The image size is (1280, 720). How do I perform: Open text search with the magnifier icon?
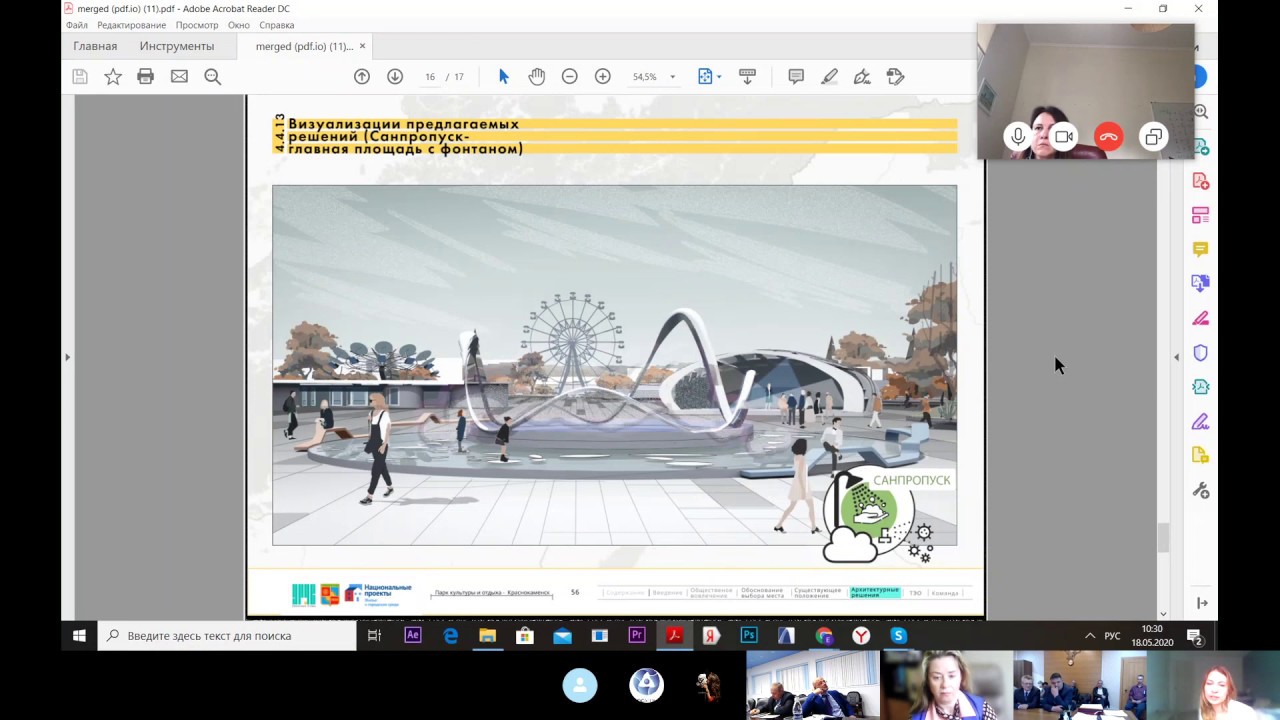pyautogui.click(x=212, y=77)
